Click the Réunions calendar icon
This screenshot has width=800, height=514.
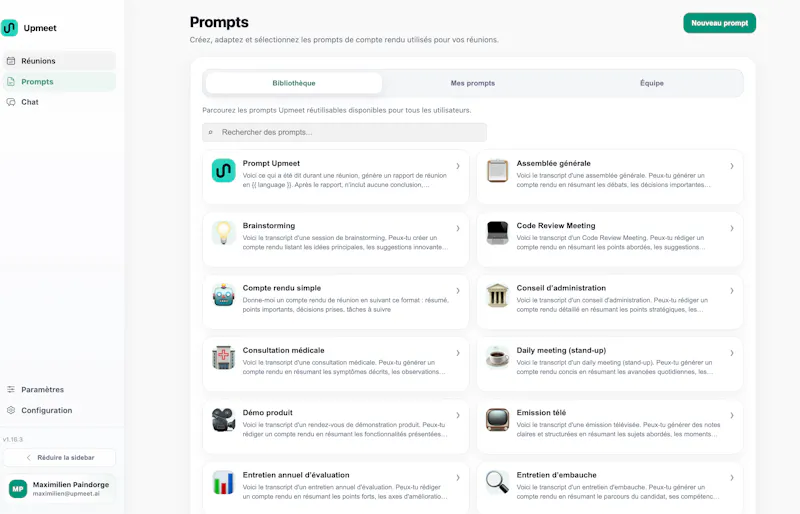[11, 61]
